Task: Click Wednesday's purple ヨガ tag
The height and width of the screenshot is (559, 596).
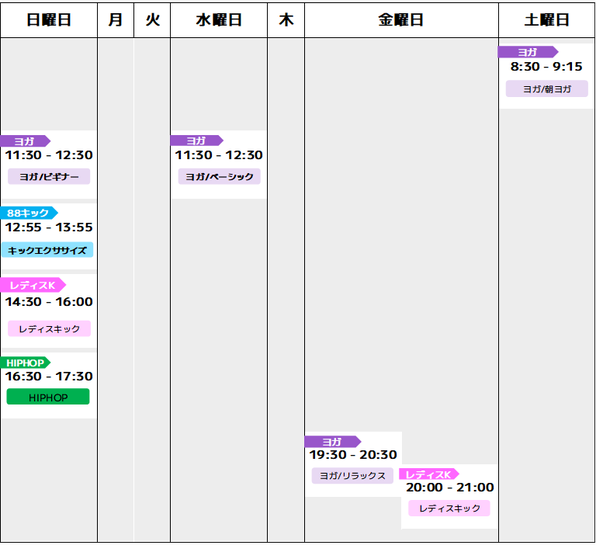Action: click(x=197, y=141)
